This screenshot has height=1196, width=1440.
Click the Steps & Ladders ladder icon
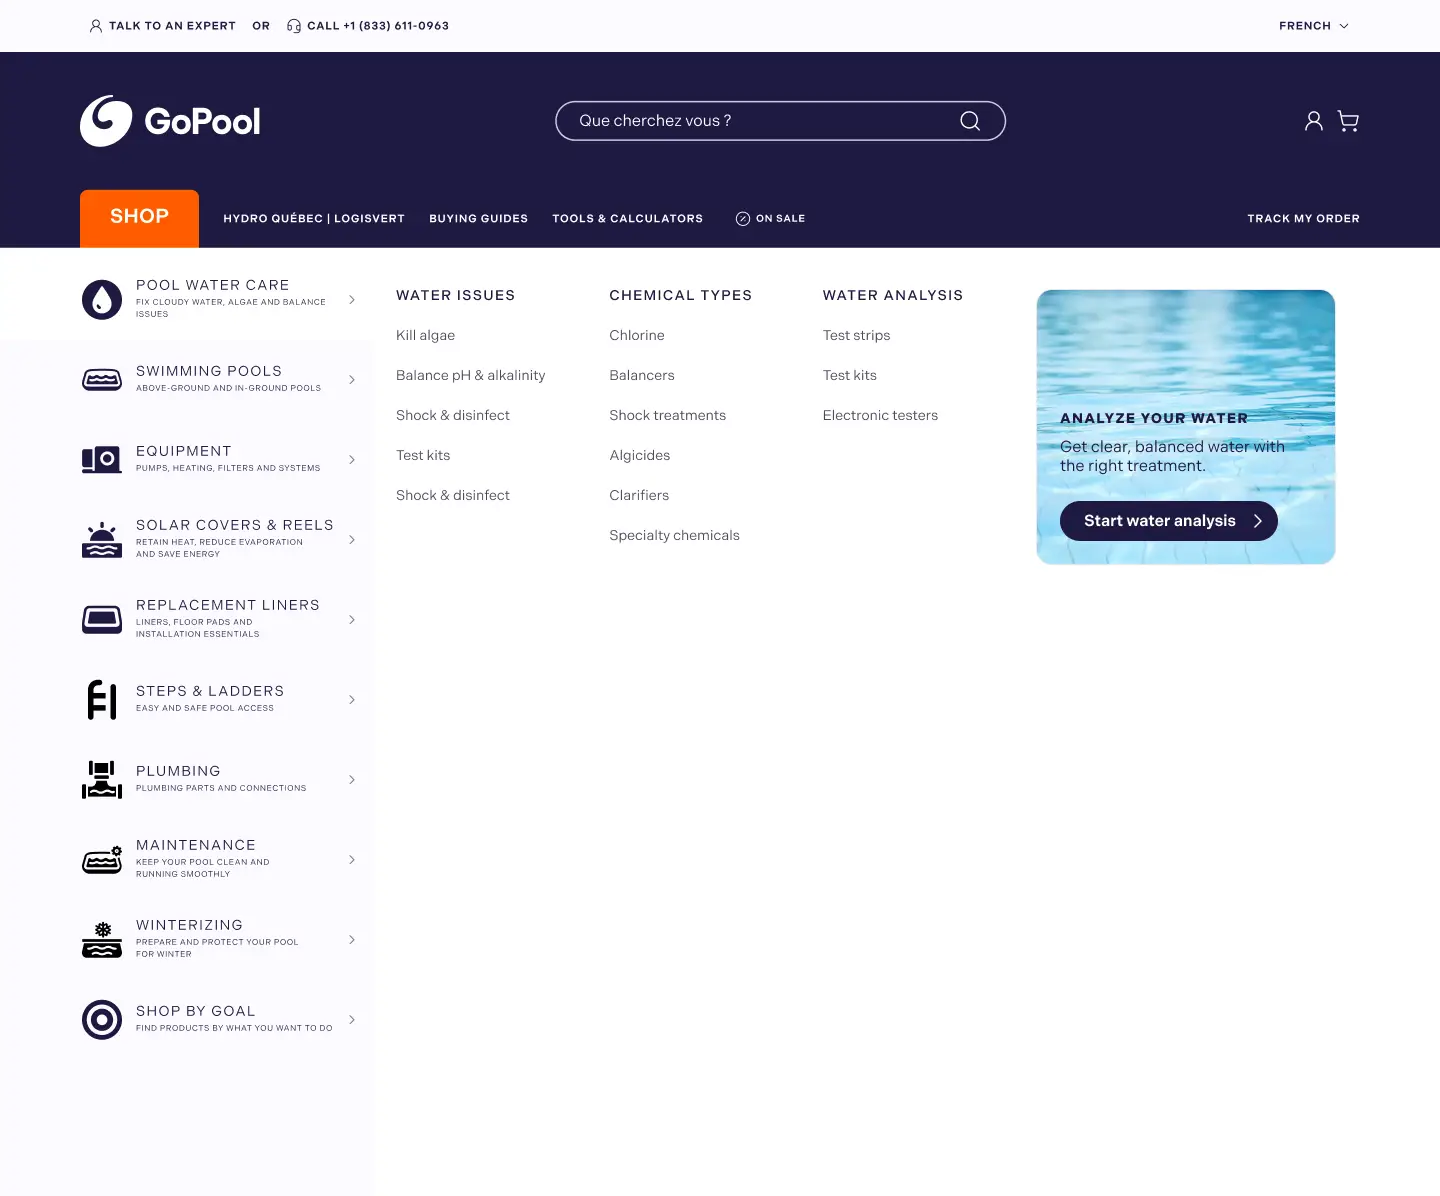point(102,700)
